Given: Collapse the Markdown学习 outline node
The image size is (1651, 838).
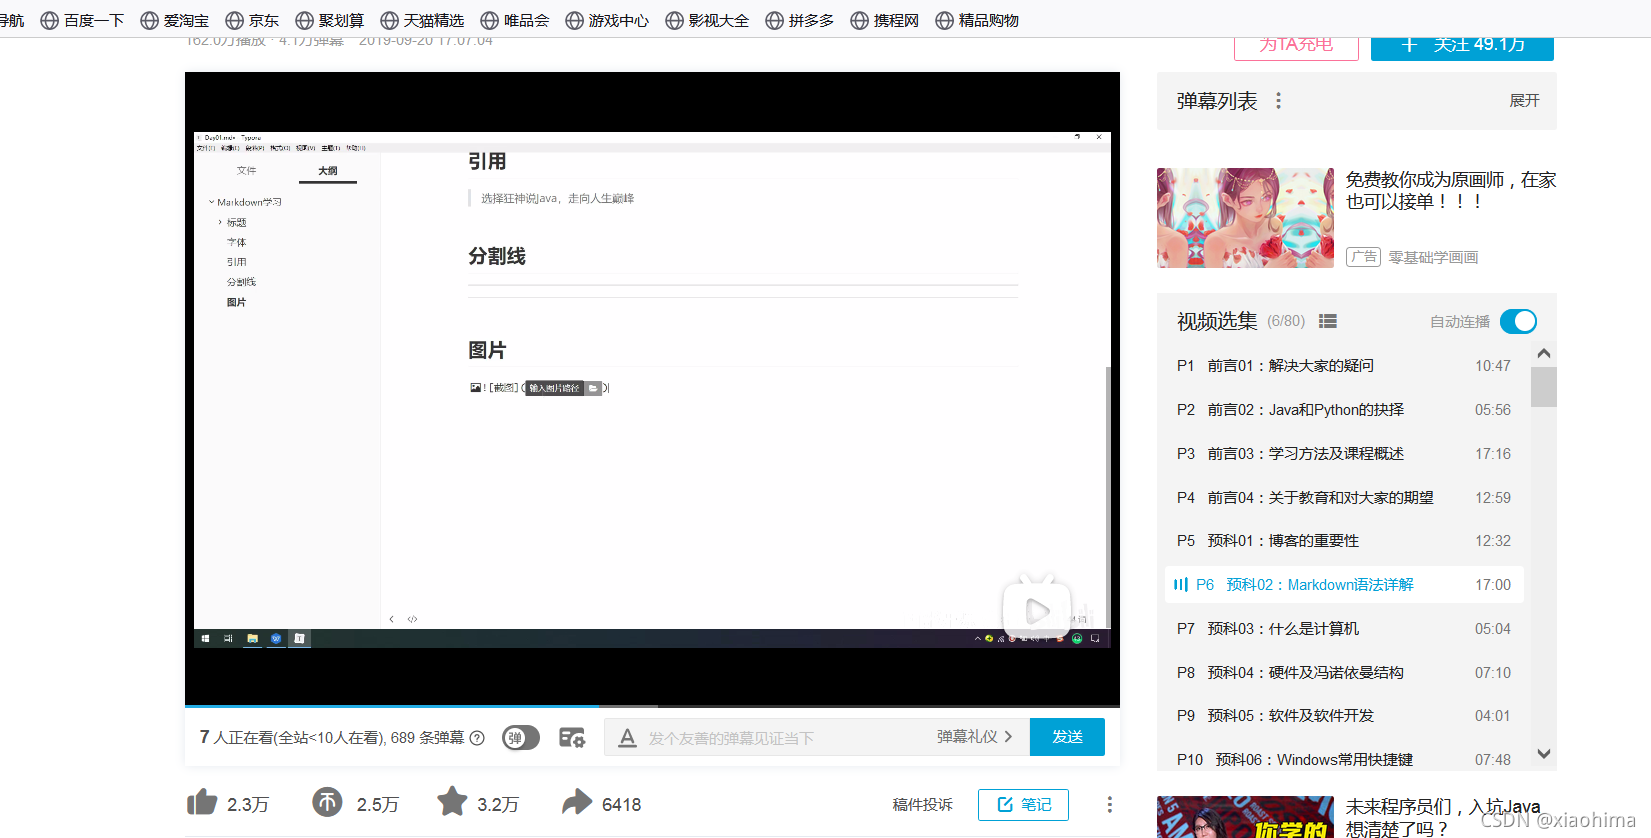Looking at the screenshot, I should tap(211, 202).
